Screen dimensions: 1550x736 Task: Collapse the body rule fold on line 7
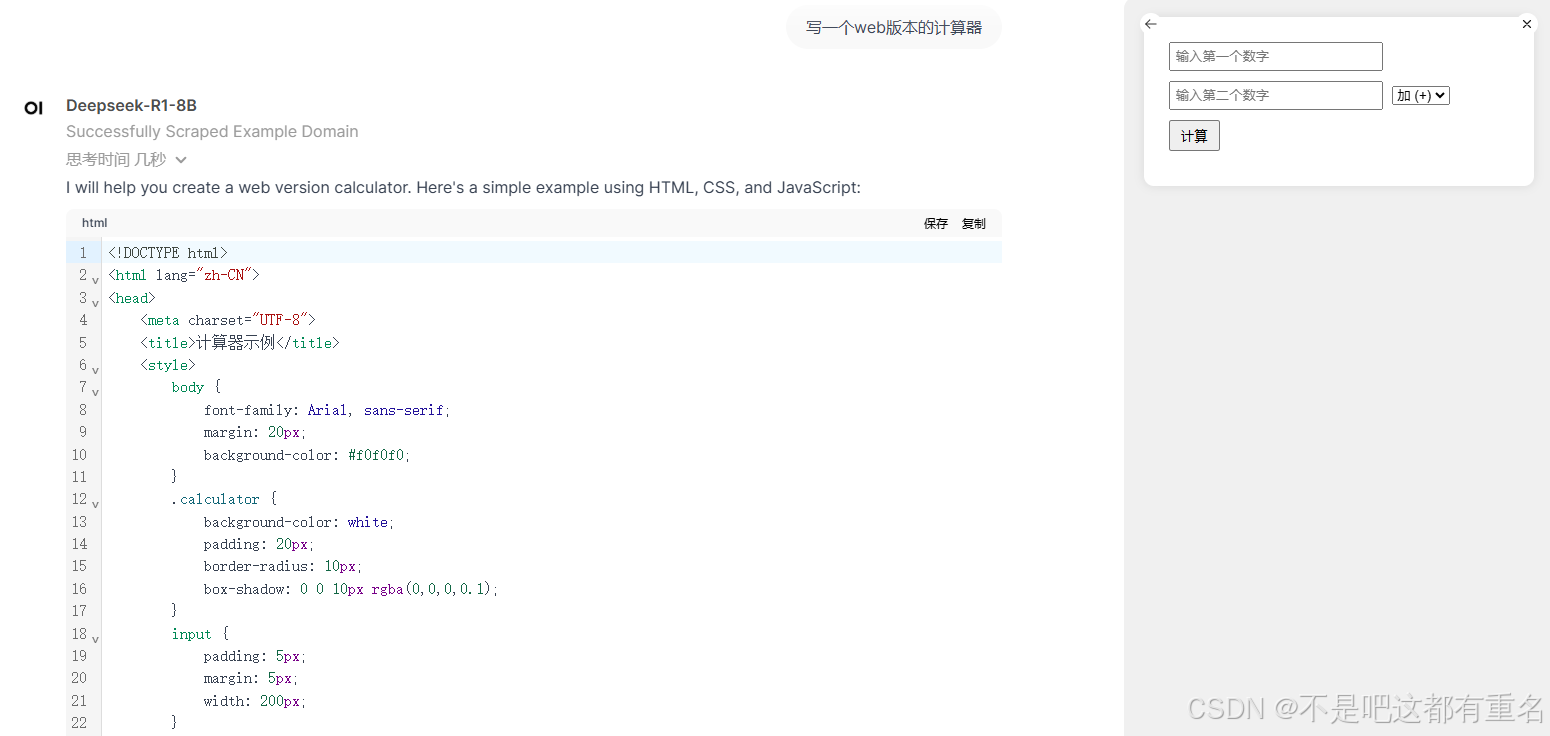96,393
